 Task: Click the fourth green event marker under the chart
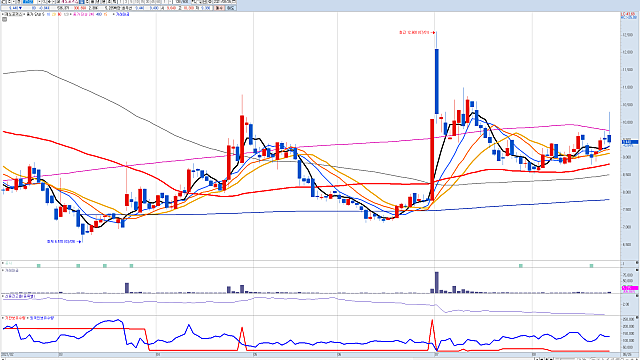click(x=131, y=266)
